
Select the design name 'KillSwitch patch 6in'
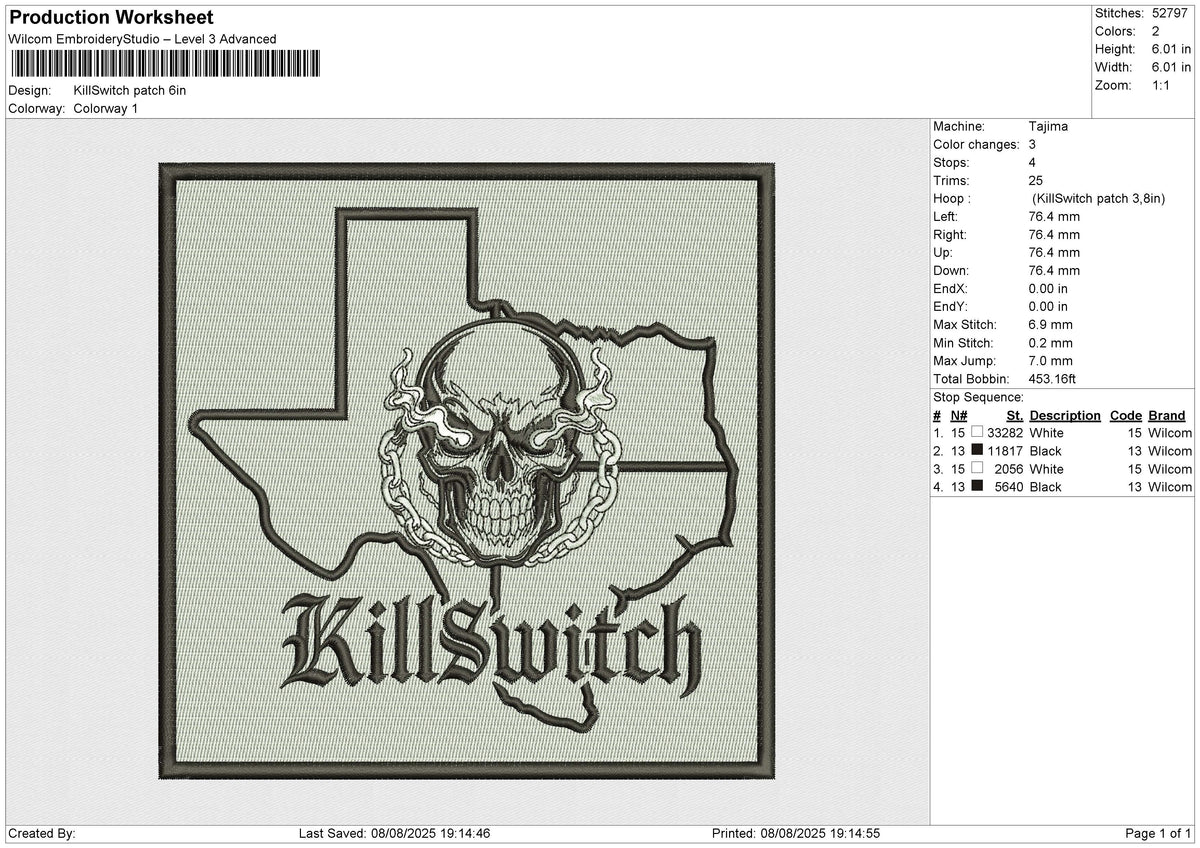pyautogui.click(x=130, y=90)
